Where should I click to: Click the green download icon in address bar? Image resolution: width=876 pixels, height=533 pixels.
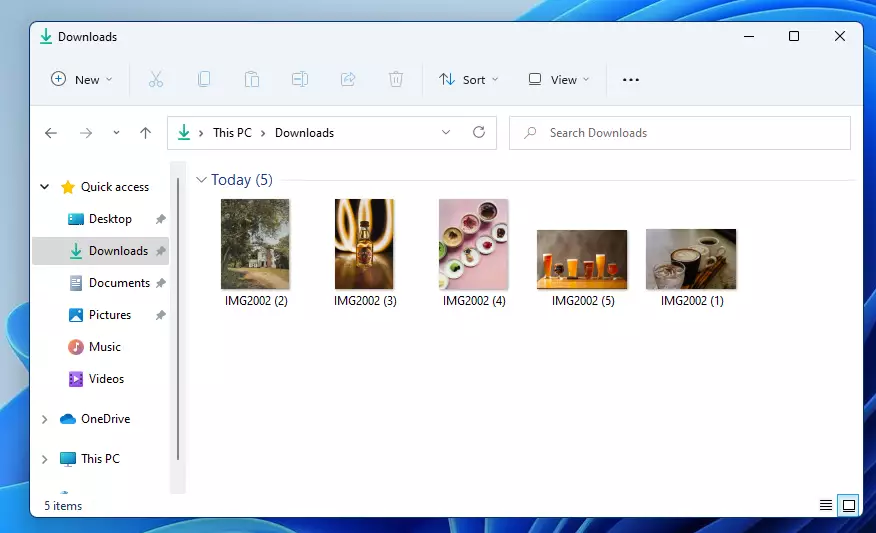click(184, 132)
